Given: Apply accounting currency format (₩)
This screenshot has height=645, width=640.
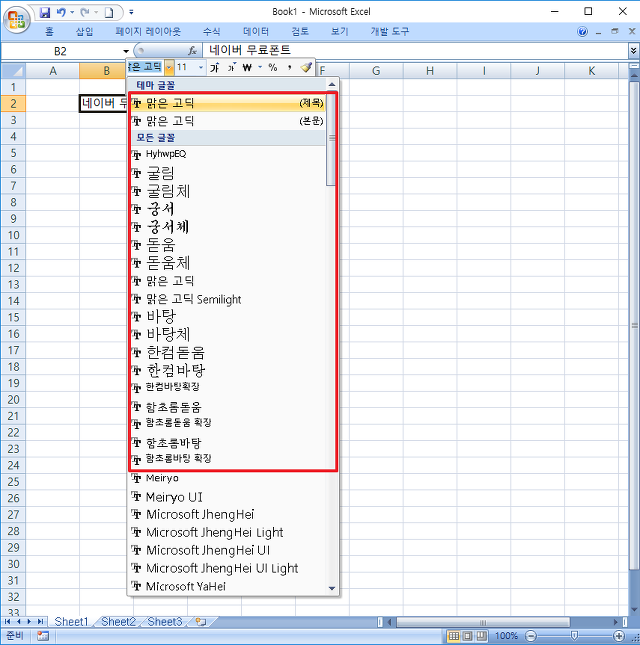Looking at the screenshot, I should tap(247, 67).
